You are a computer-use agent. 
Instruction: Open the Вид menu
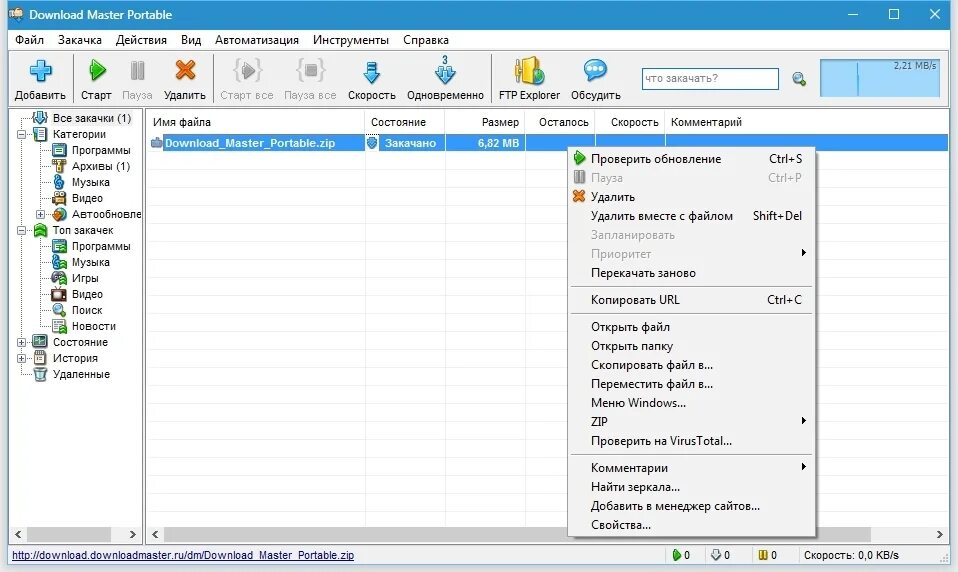point(191,40)
